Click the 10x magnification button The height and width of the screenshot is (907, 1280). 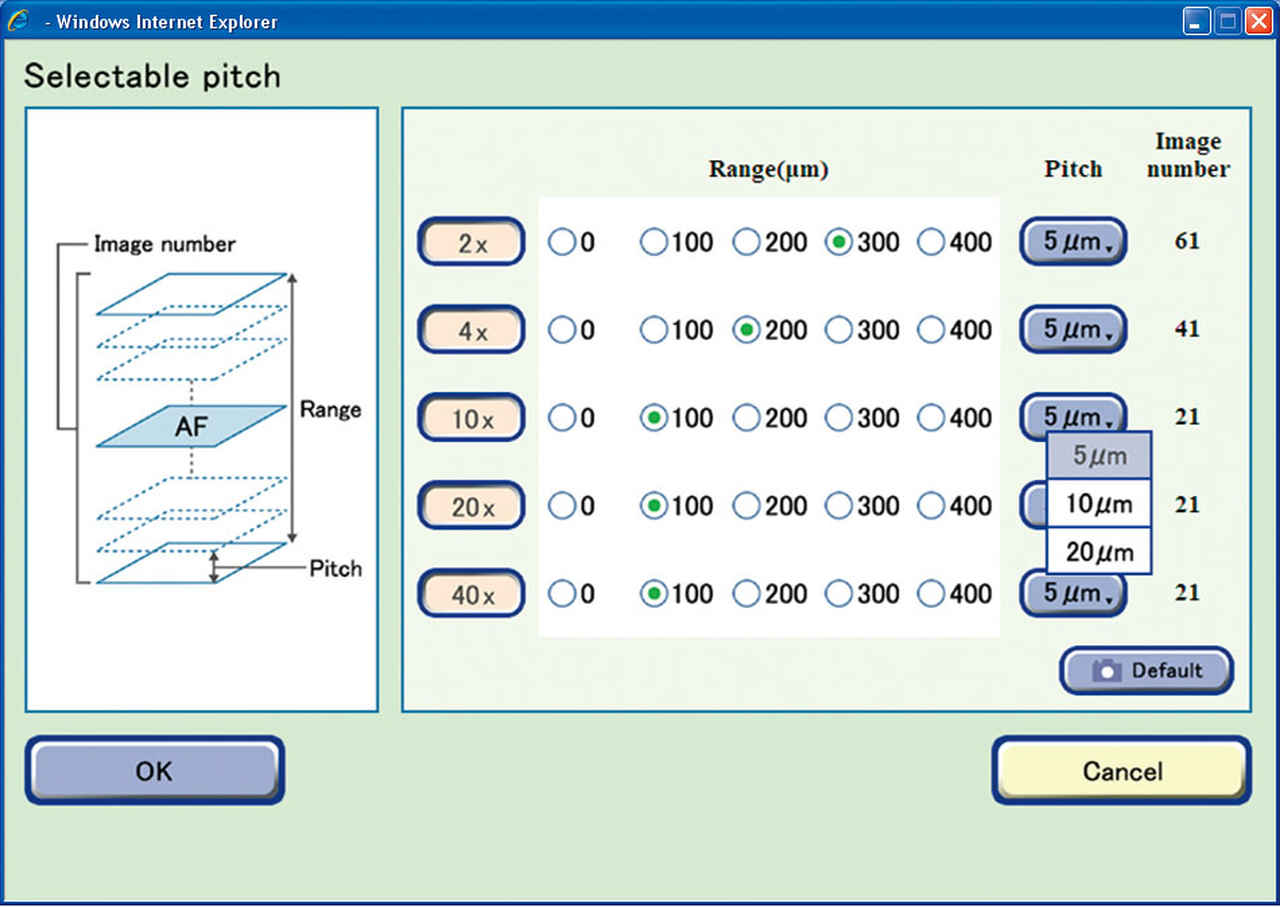point(471,418)
